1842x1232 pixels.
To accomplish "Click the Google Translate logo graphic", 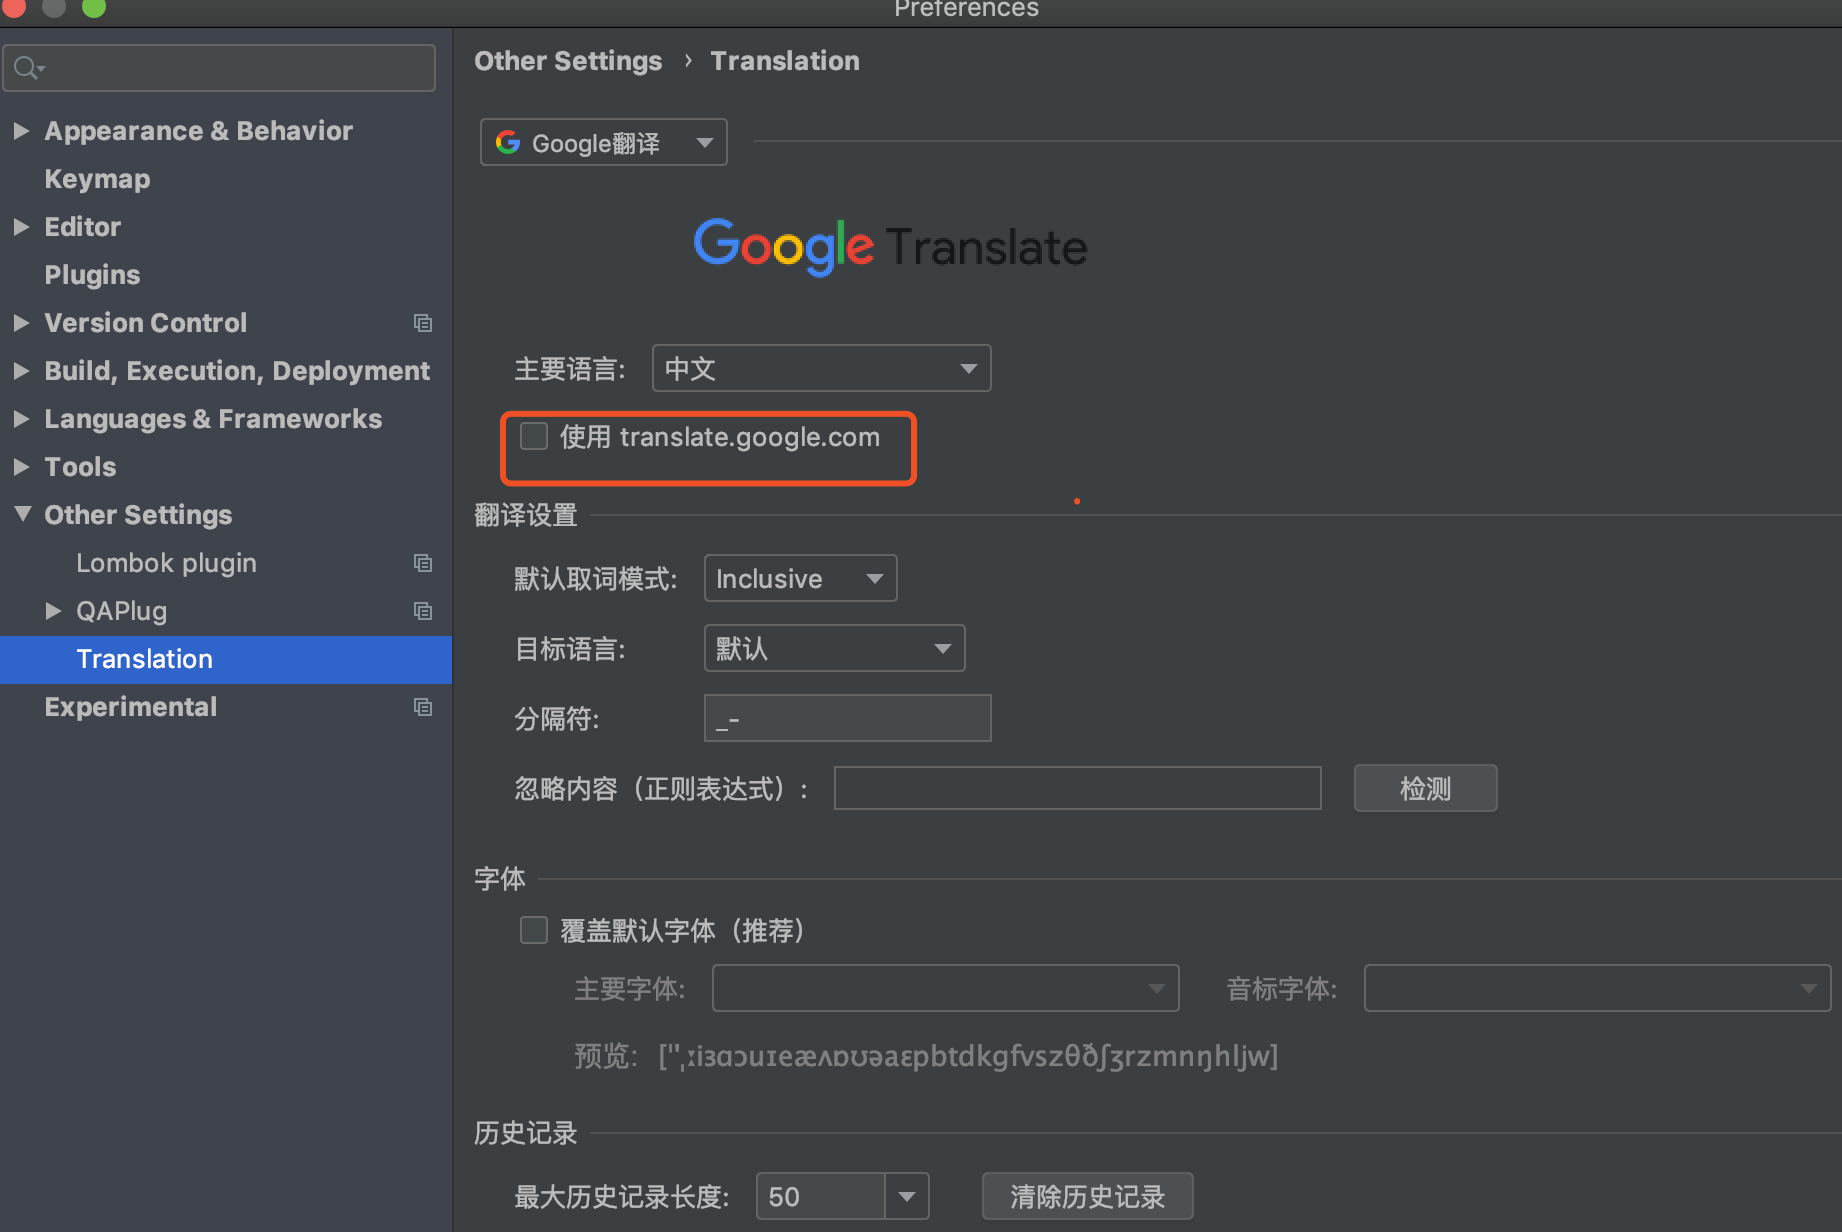I will [889, 247].
